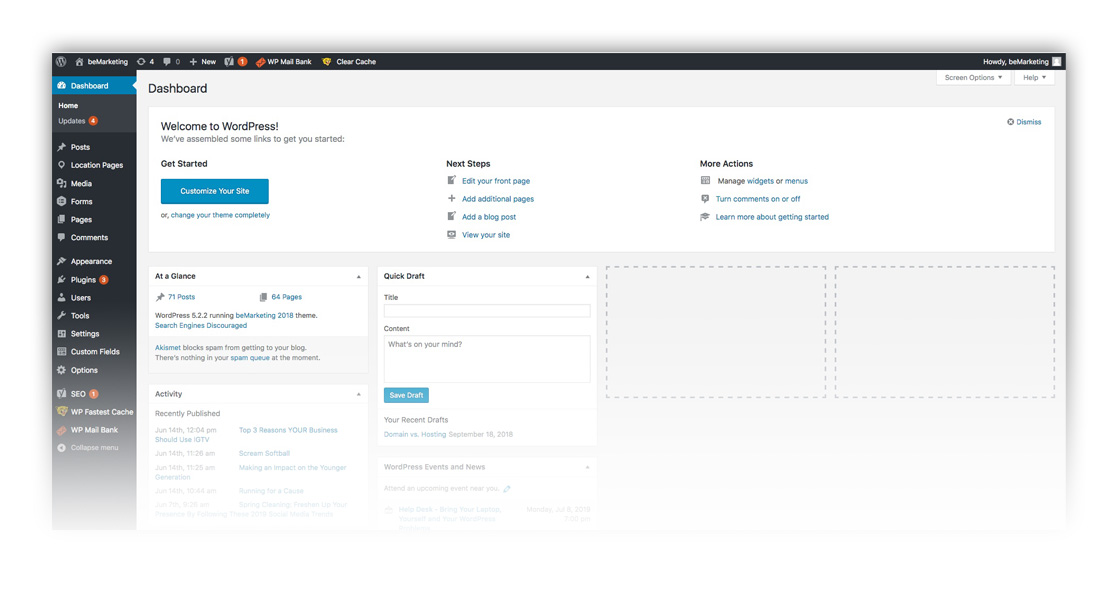This screenshot has height=599, width=1111.
Task: Open the comments bubble in admin bar
Action: tap(171, 62)
